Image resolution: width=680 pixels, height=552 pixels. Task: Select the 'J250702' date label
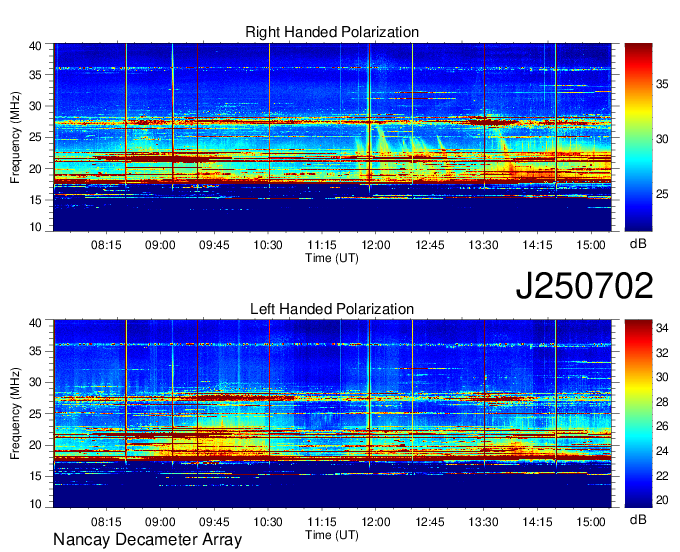coord(584,286)
